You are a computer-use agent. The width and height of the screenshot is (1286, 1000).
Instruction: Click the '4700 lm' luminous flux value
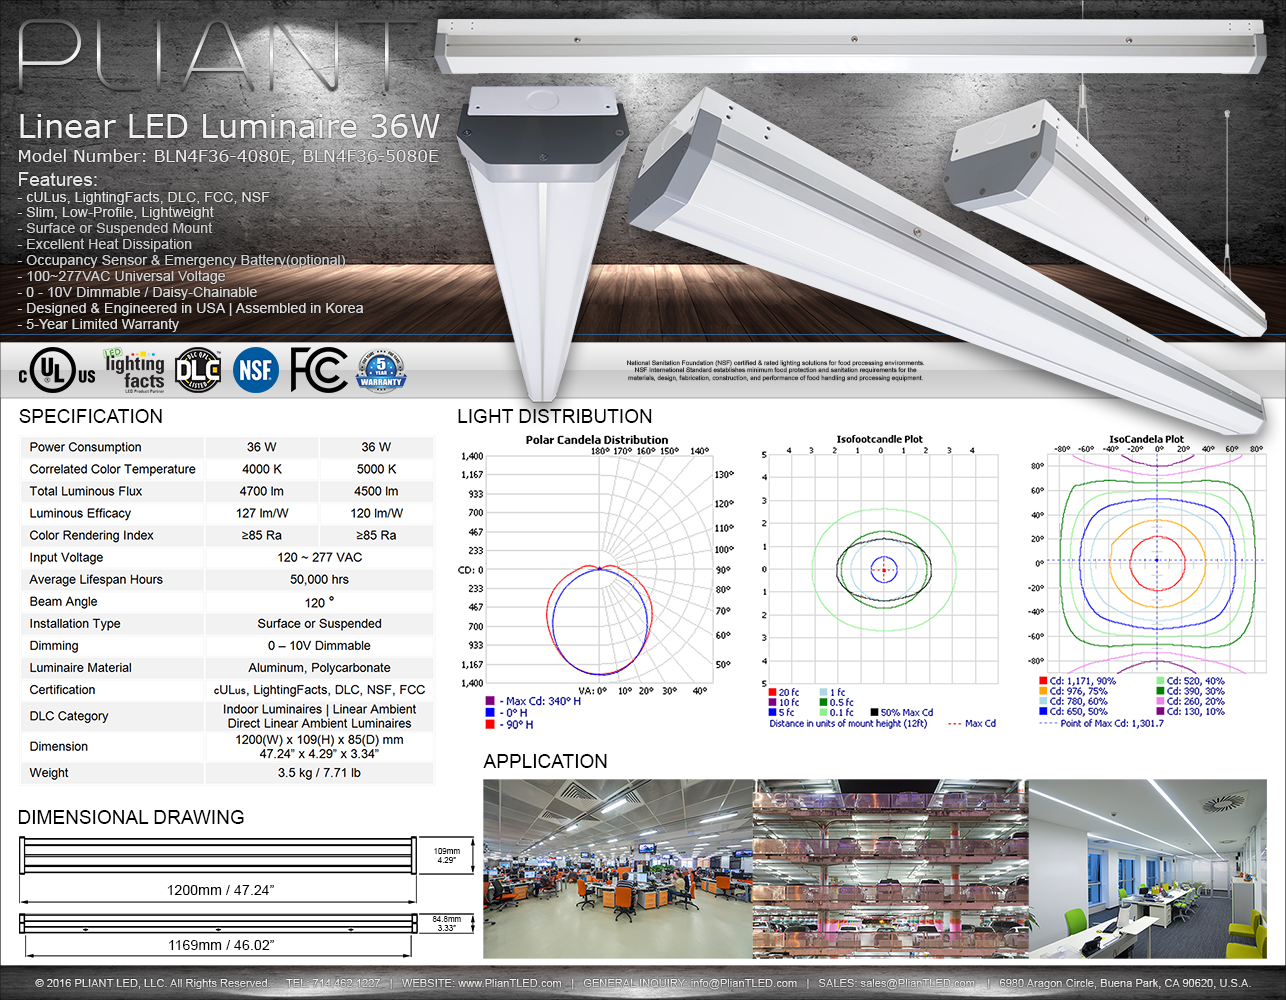(x=262, y=491)
